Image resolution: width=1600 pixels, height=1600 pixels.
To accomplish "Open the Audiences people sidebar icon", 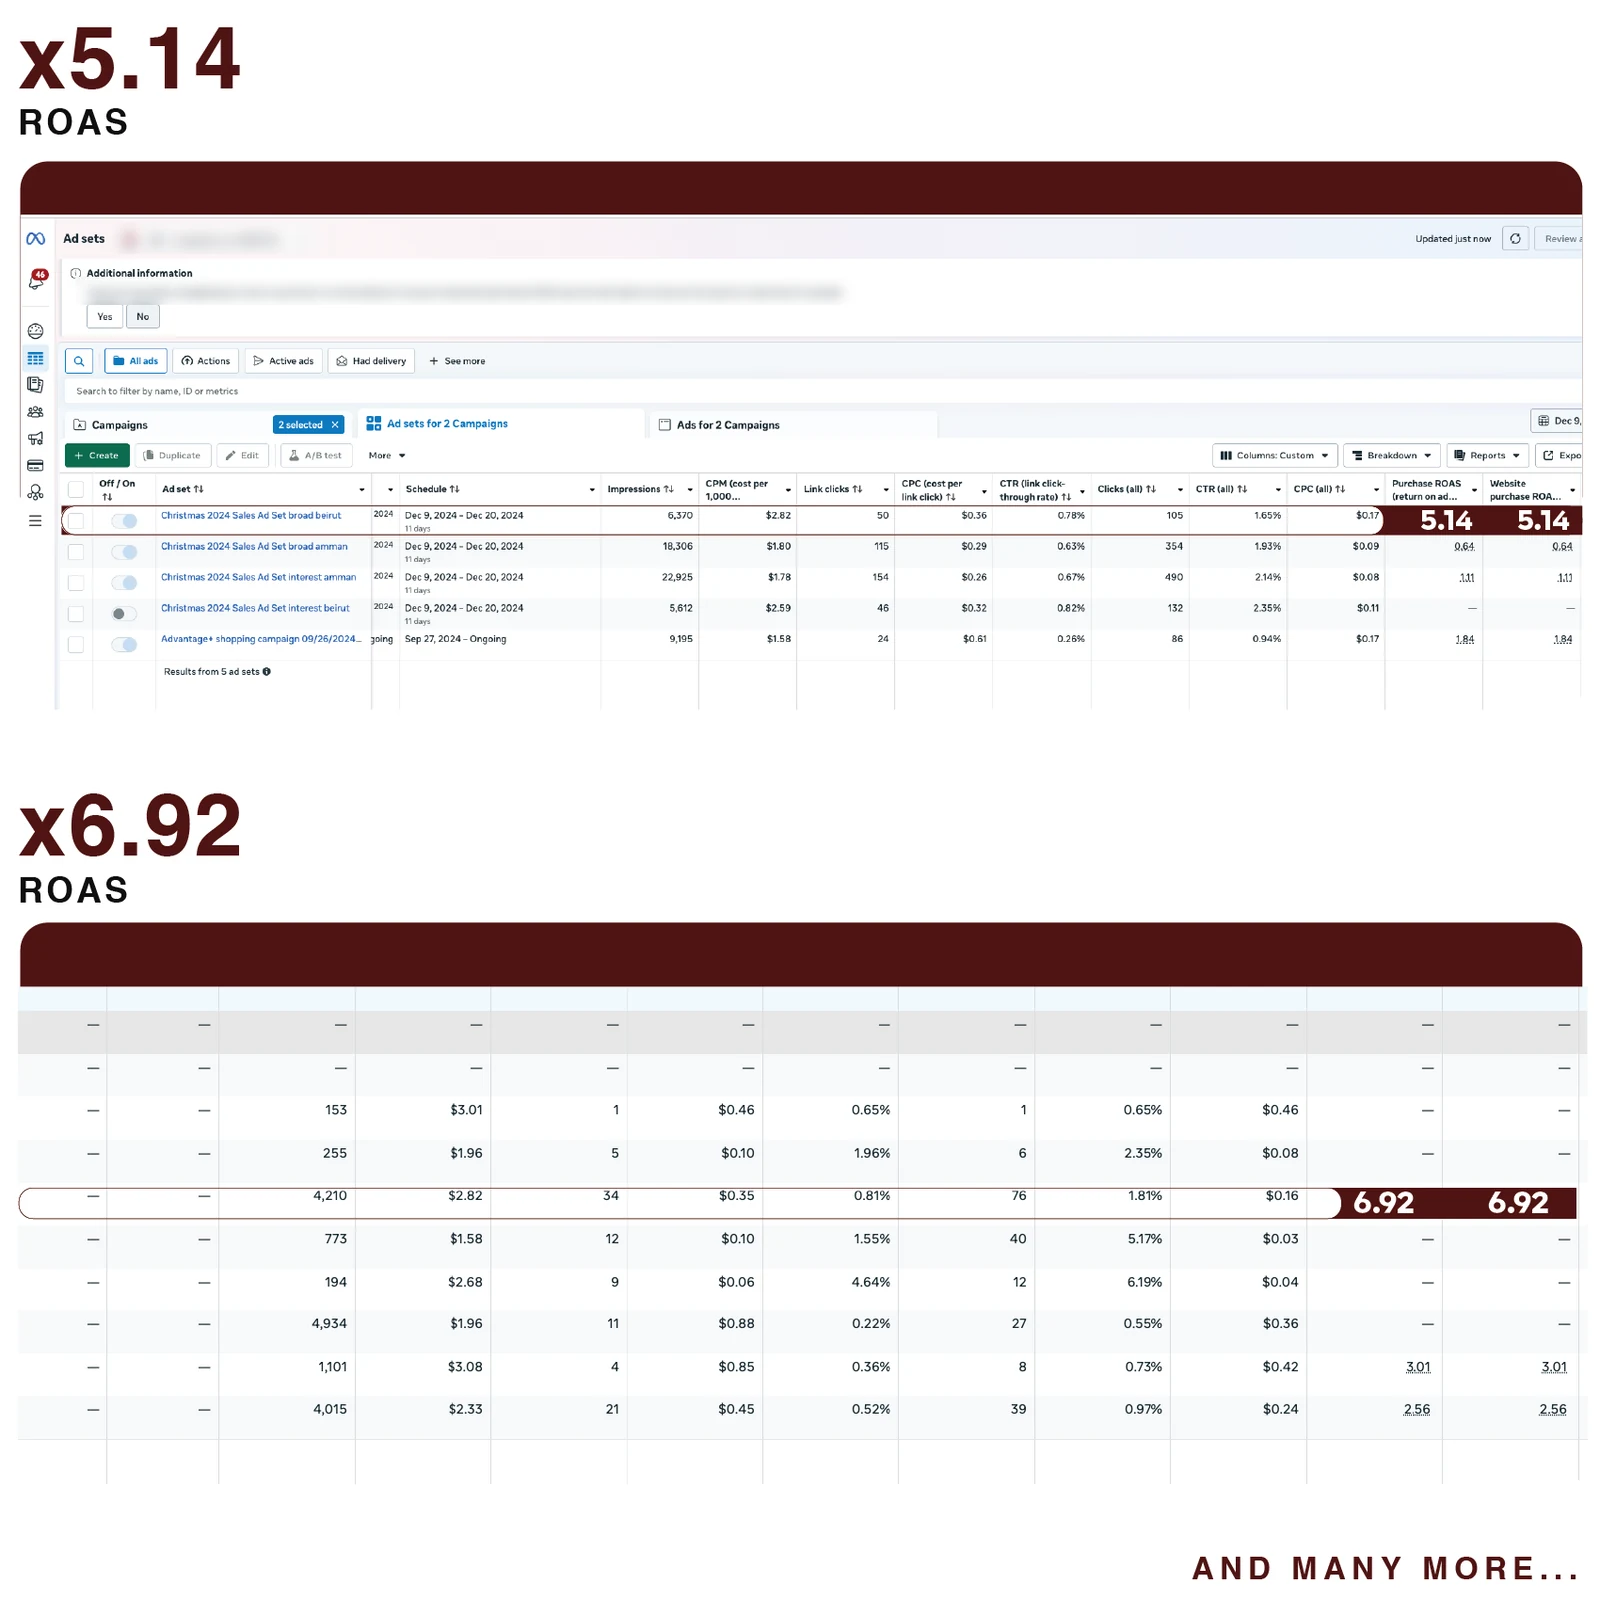I will 35,411.
